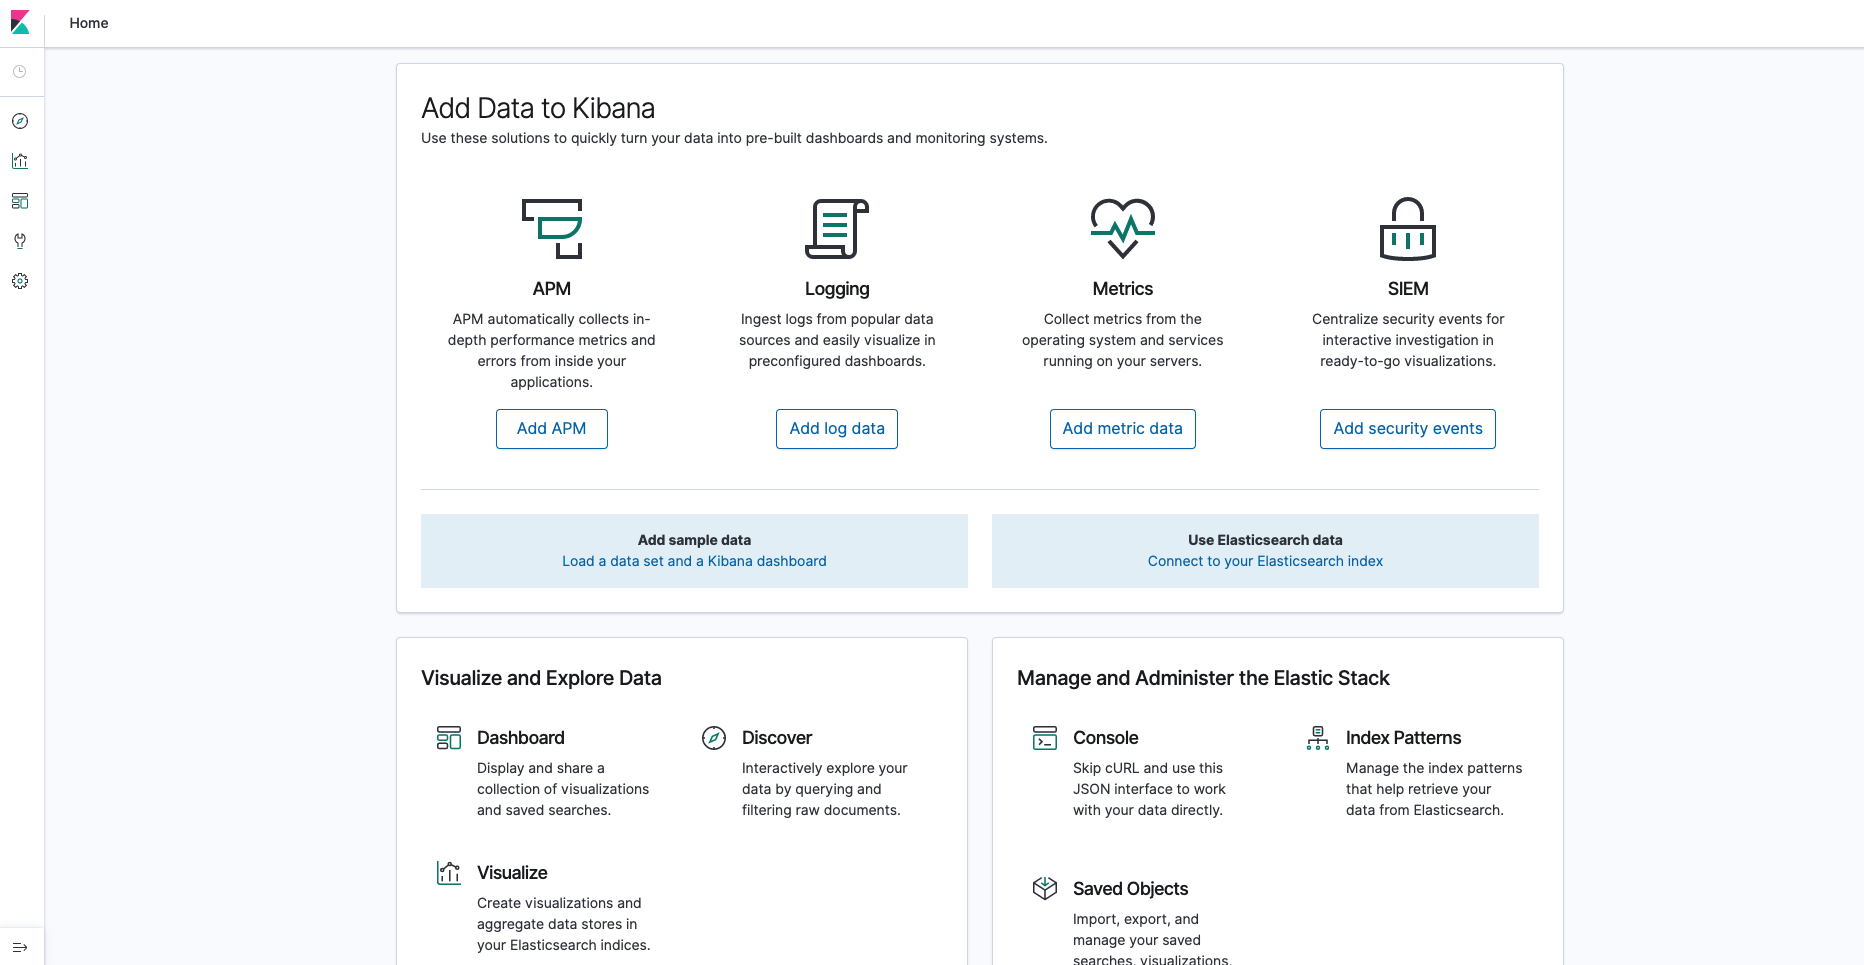Viewport: 1864px width, 965px height.
Task: Open the Index Patterns title link
Action: click(1404, 738)
